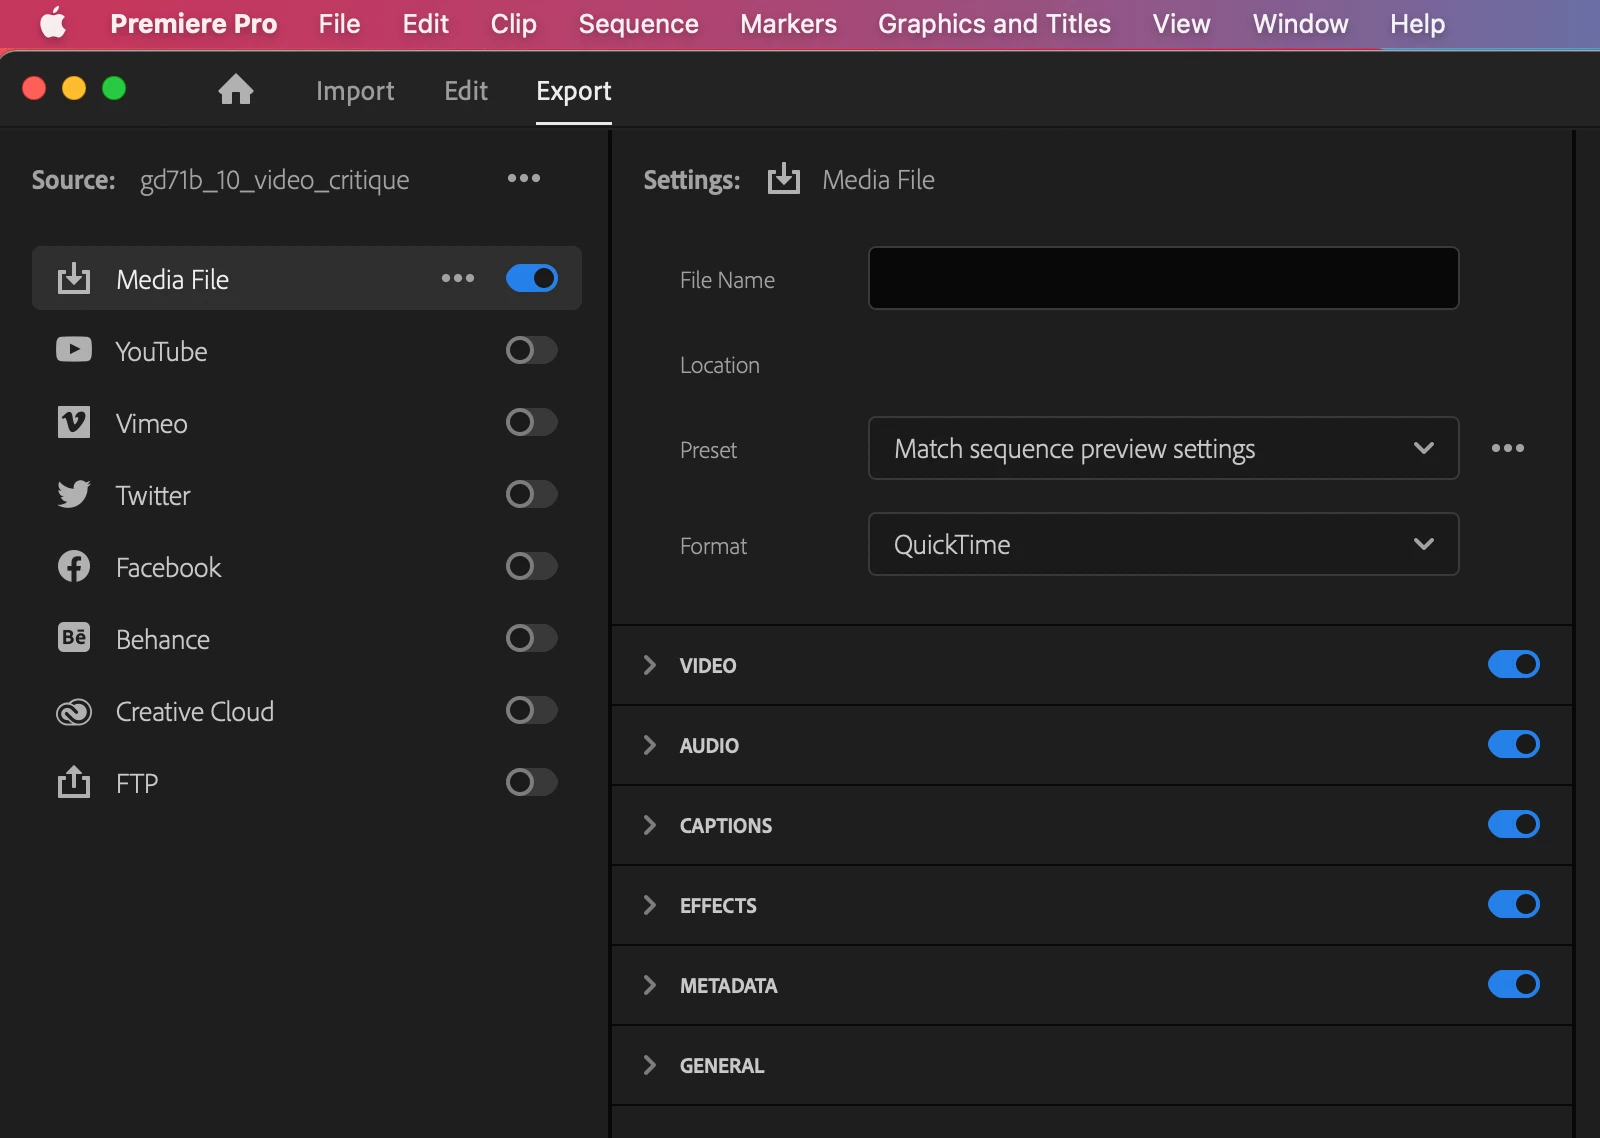Turn off the CAPTIONS toggle
This screenshot has height=1138, width=1600.
(x=1514, y=824)
